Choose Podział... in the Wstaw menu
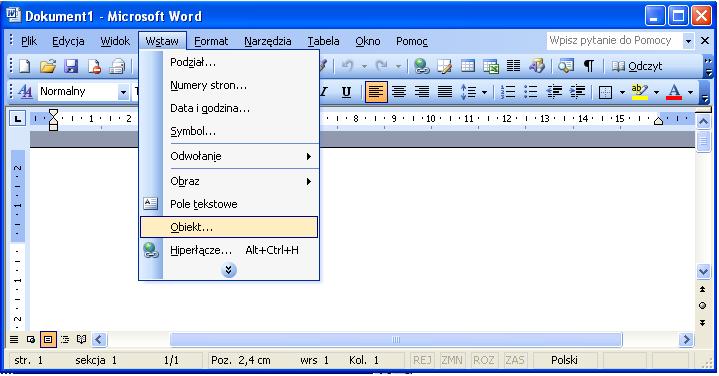The image size is (719, 376). [x=229, y=62]
